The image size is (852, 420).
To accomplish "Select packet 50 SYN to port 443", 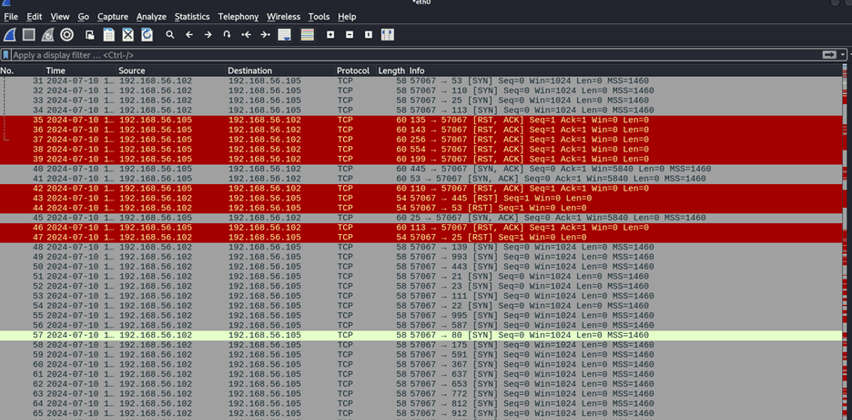I will (x=421, y=267).
